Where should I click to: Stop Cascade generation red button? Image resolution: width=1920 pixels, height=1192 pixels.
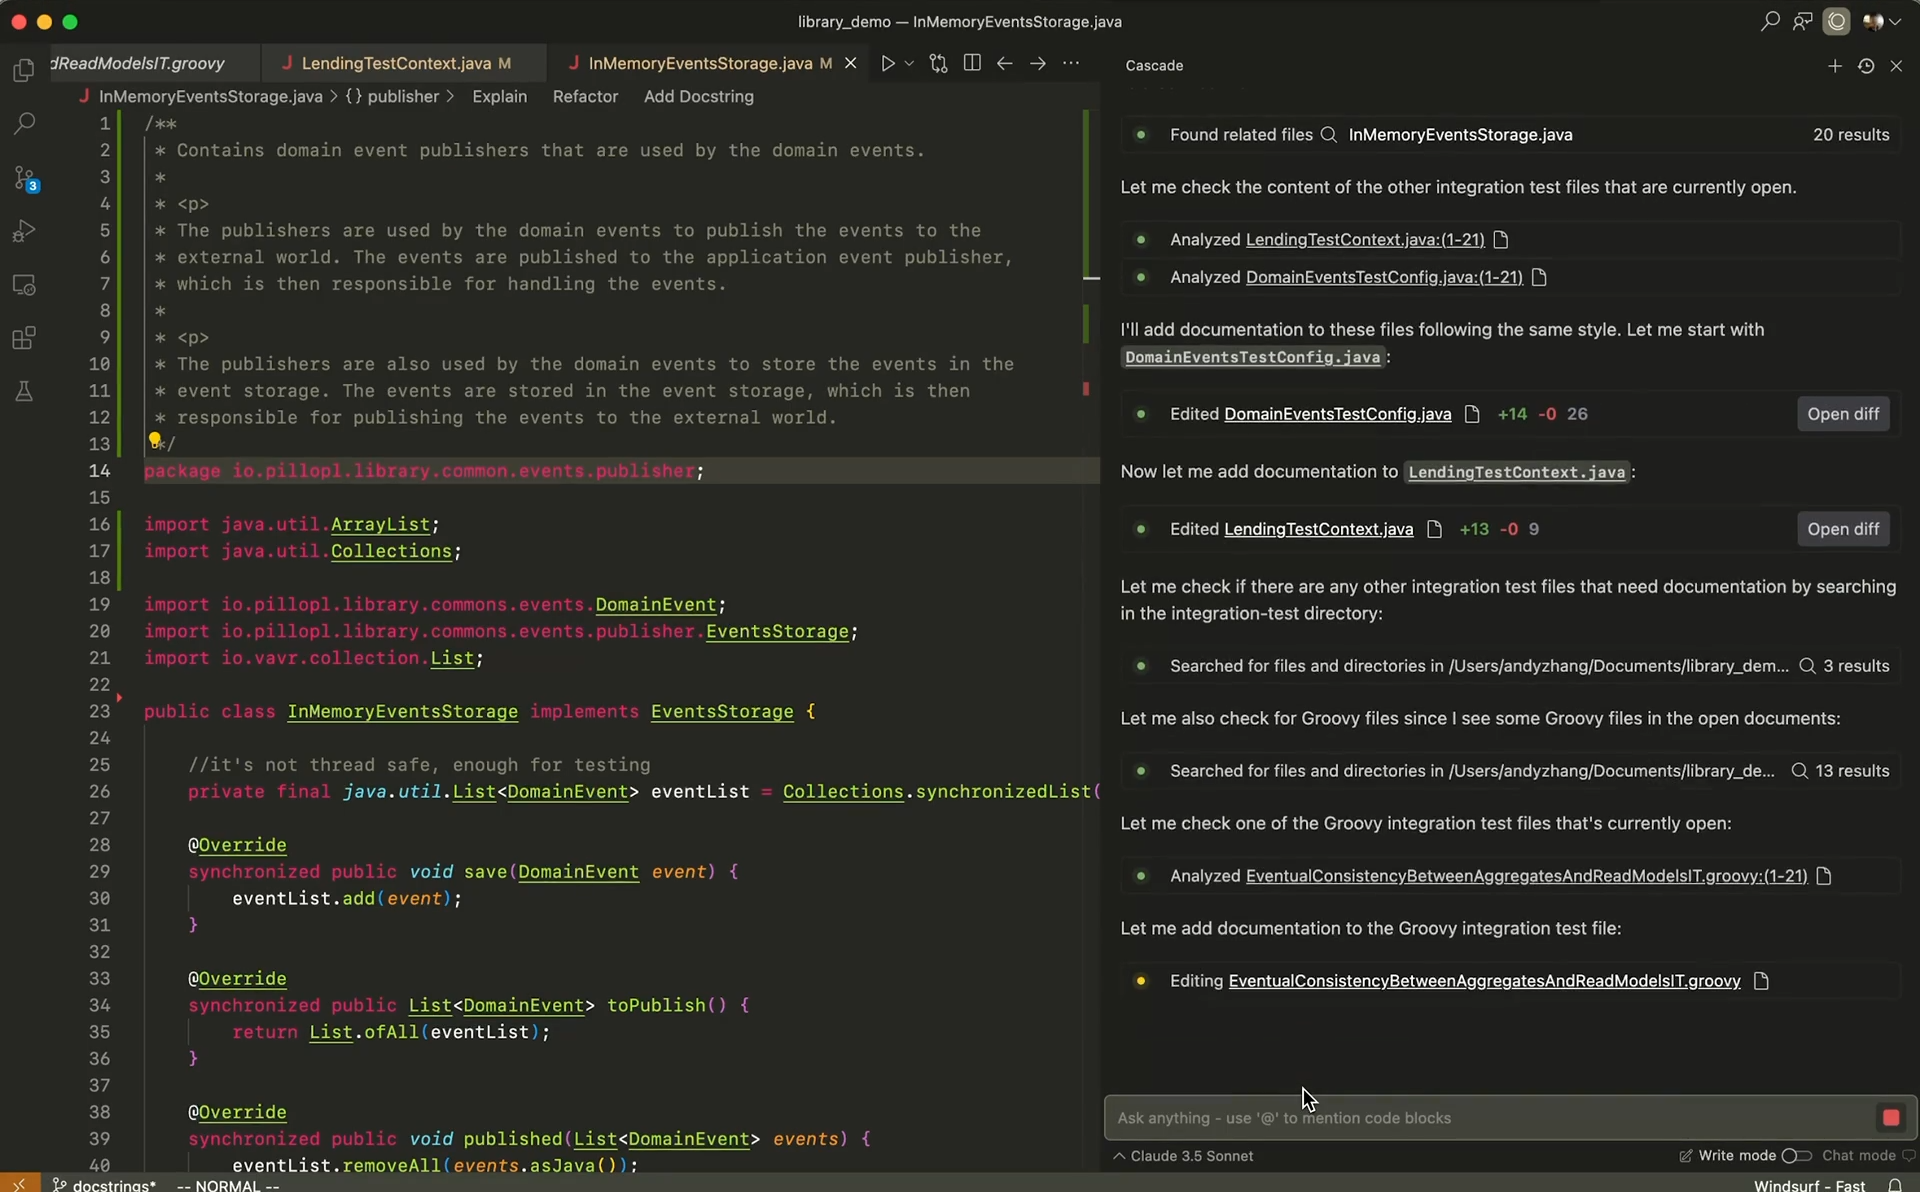click(x=1890, y=1118)
